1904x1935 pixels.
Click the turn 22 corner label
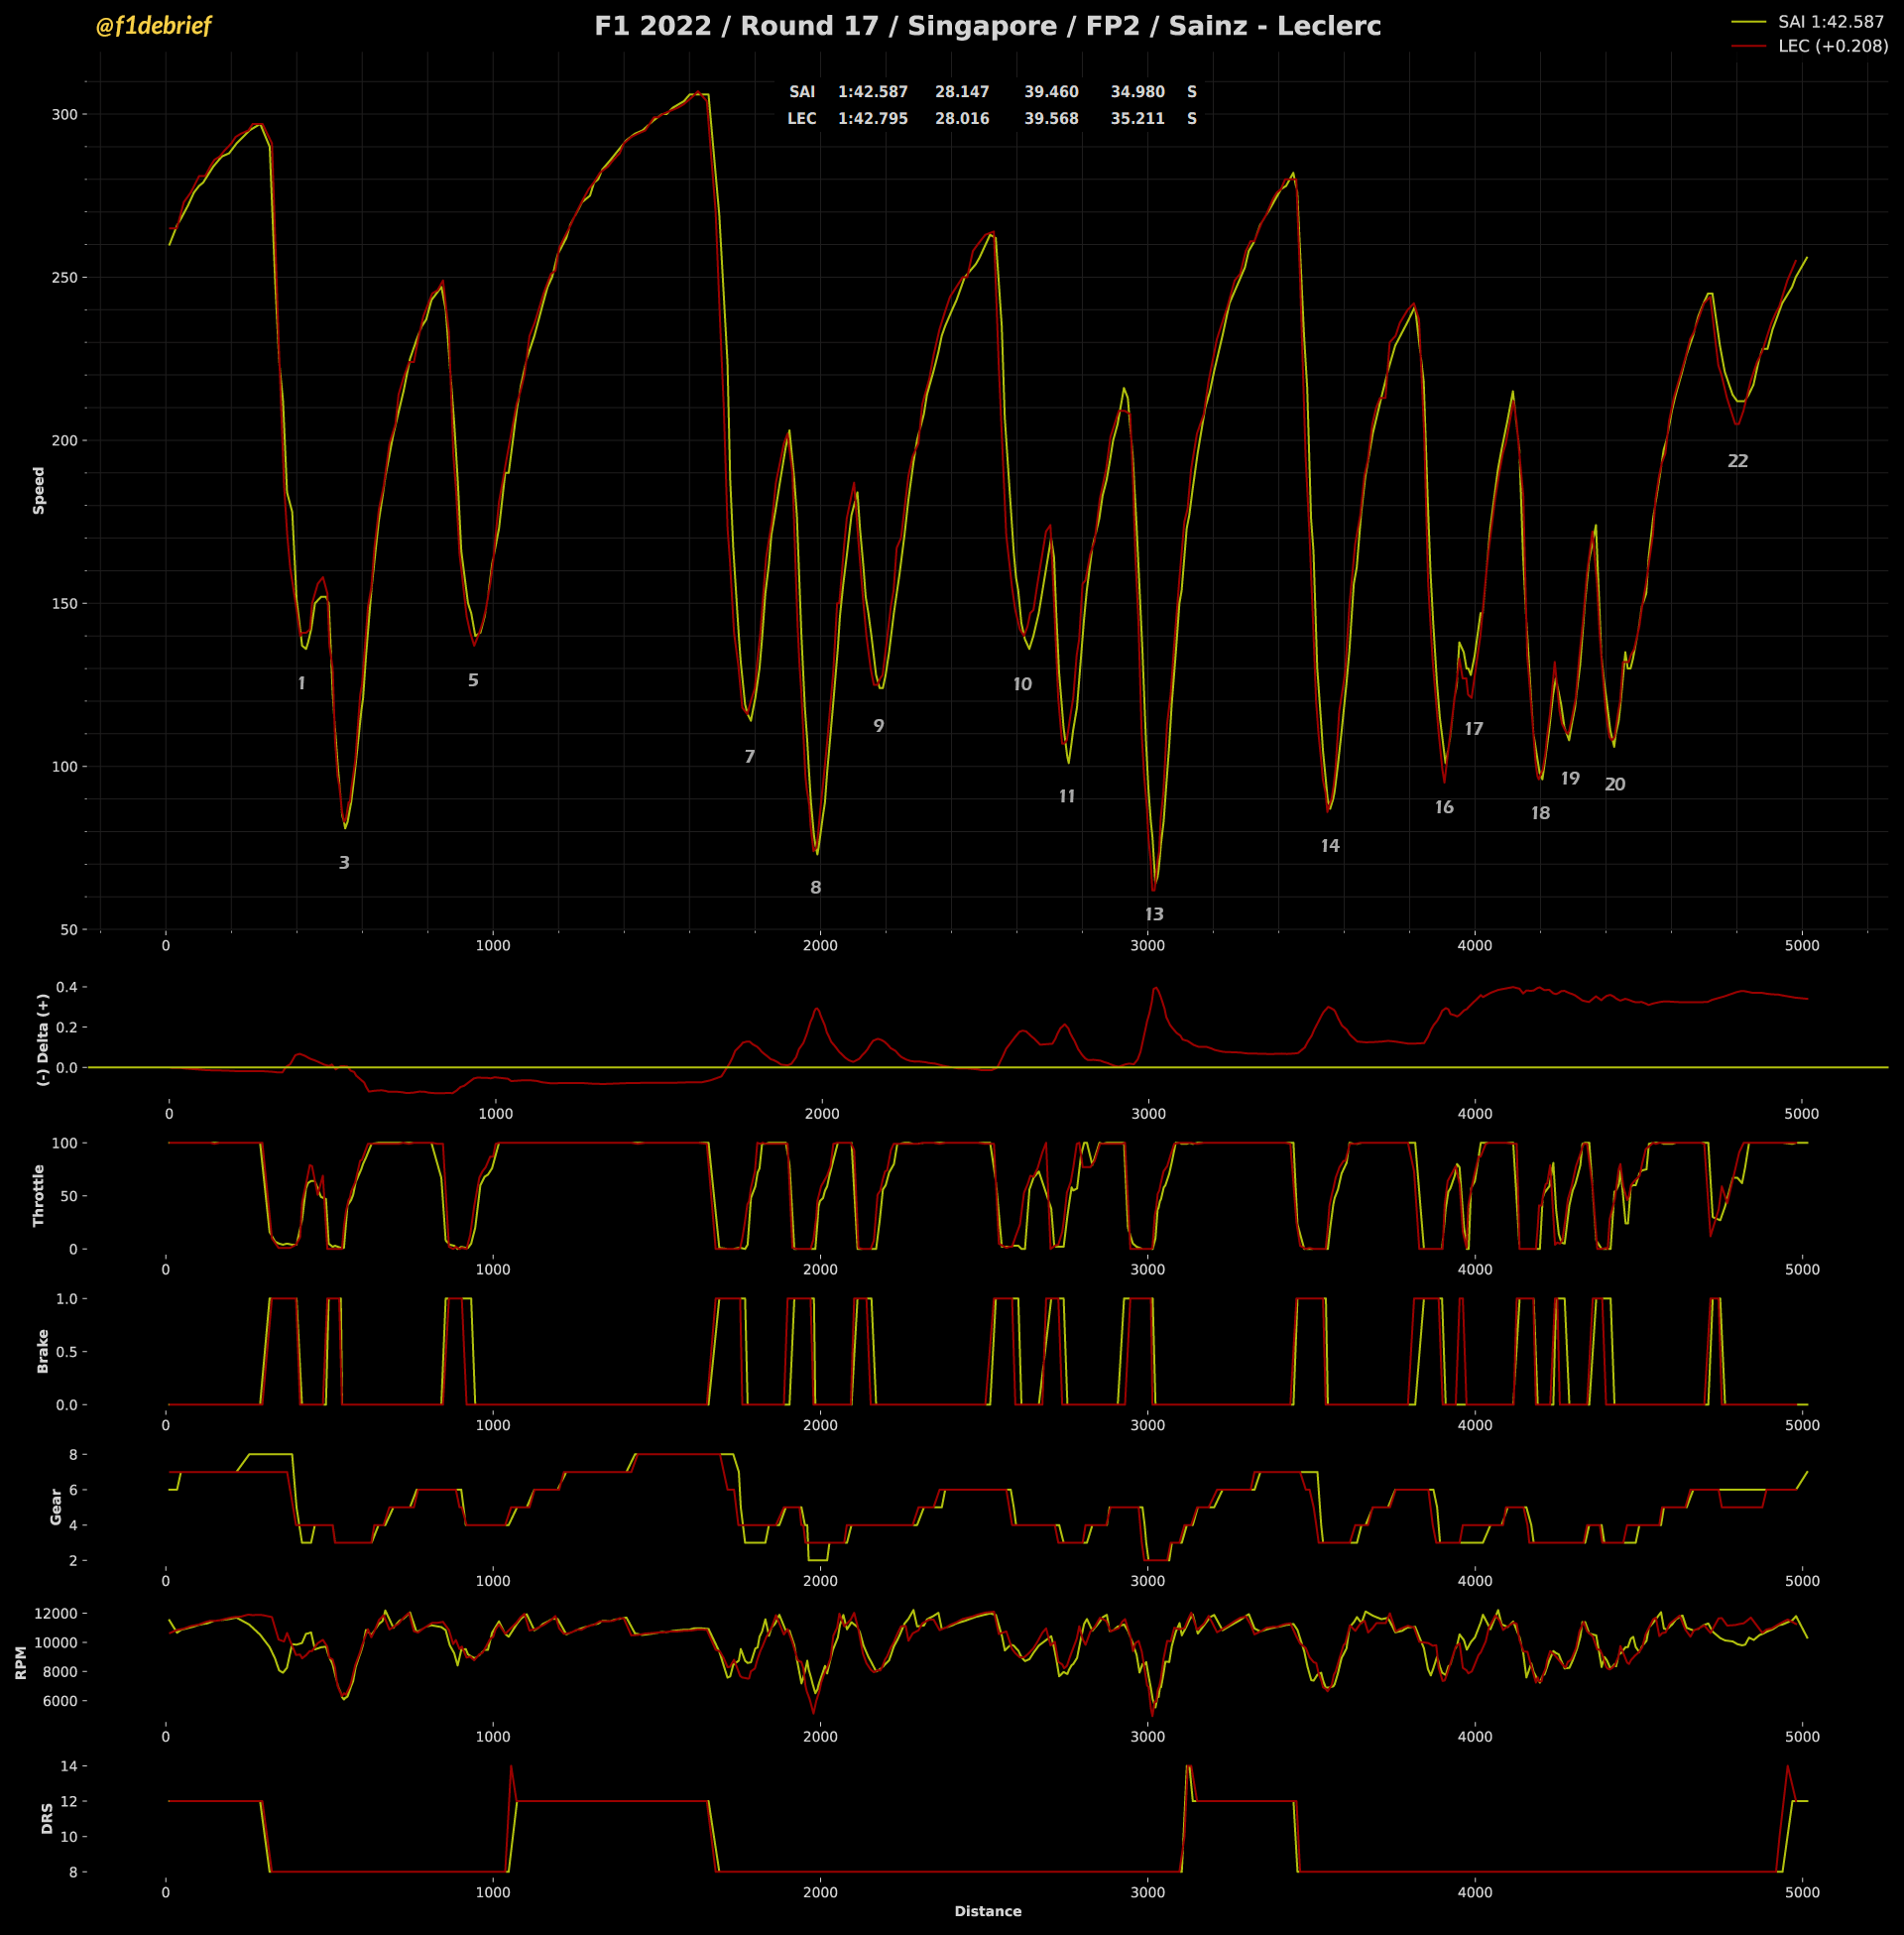1738,461
